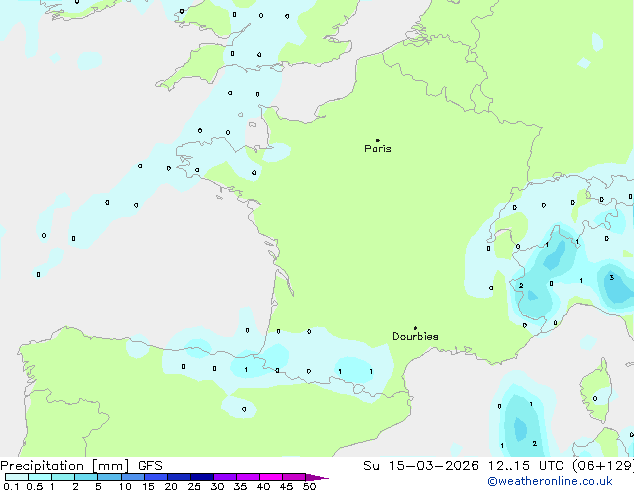Click the 'Precipitation [mm] GFS' title
Viewport: 634px width, 490px height.
click(x=81, y=466)
